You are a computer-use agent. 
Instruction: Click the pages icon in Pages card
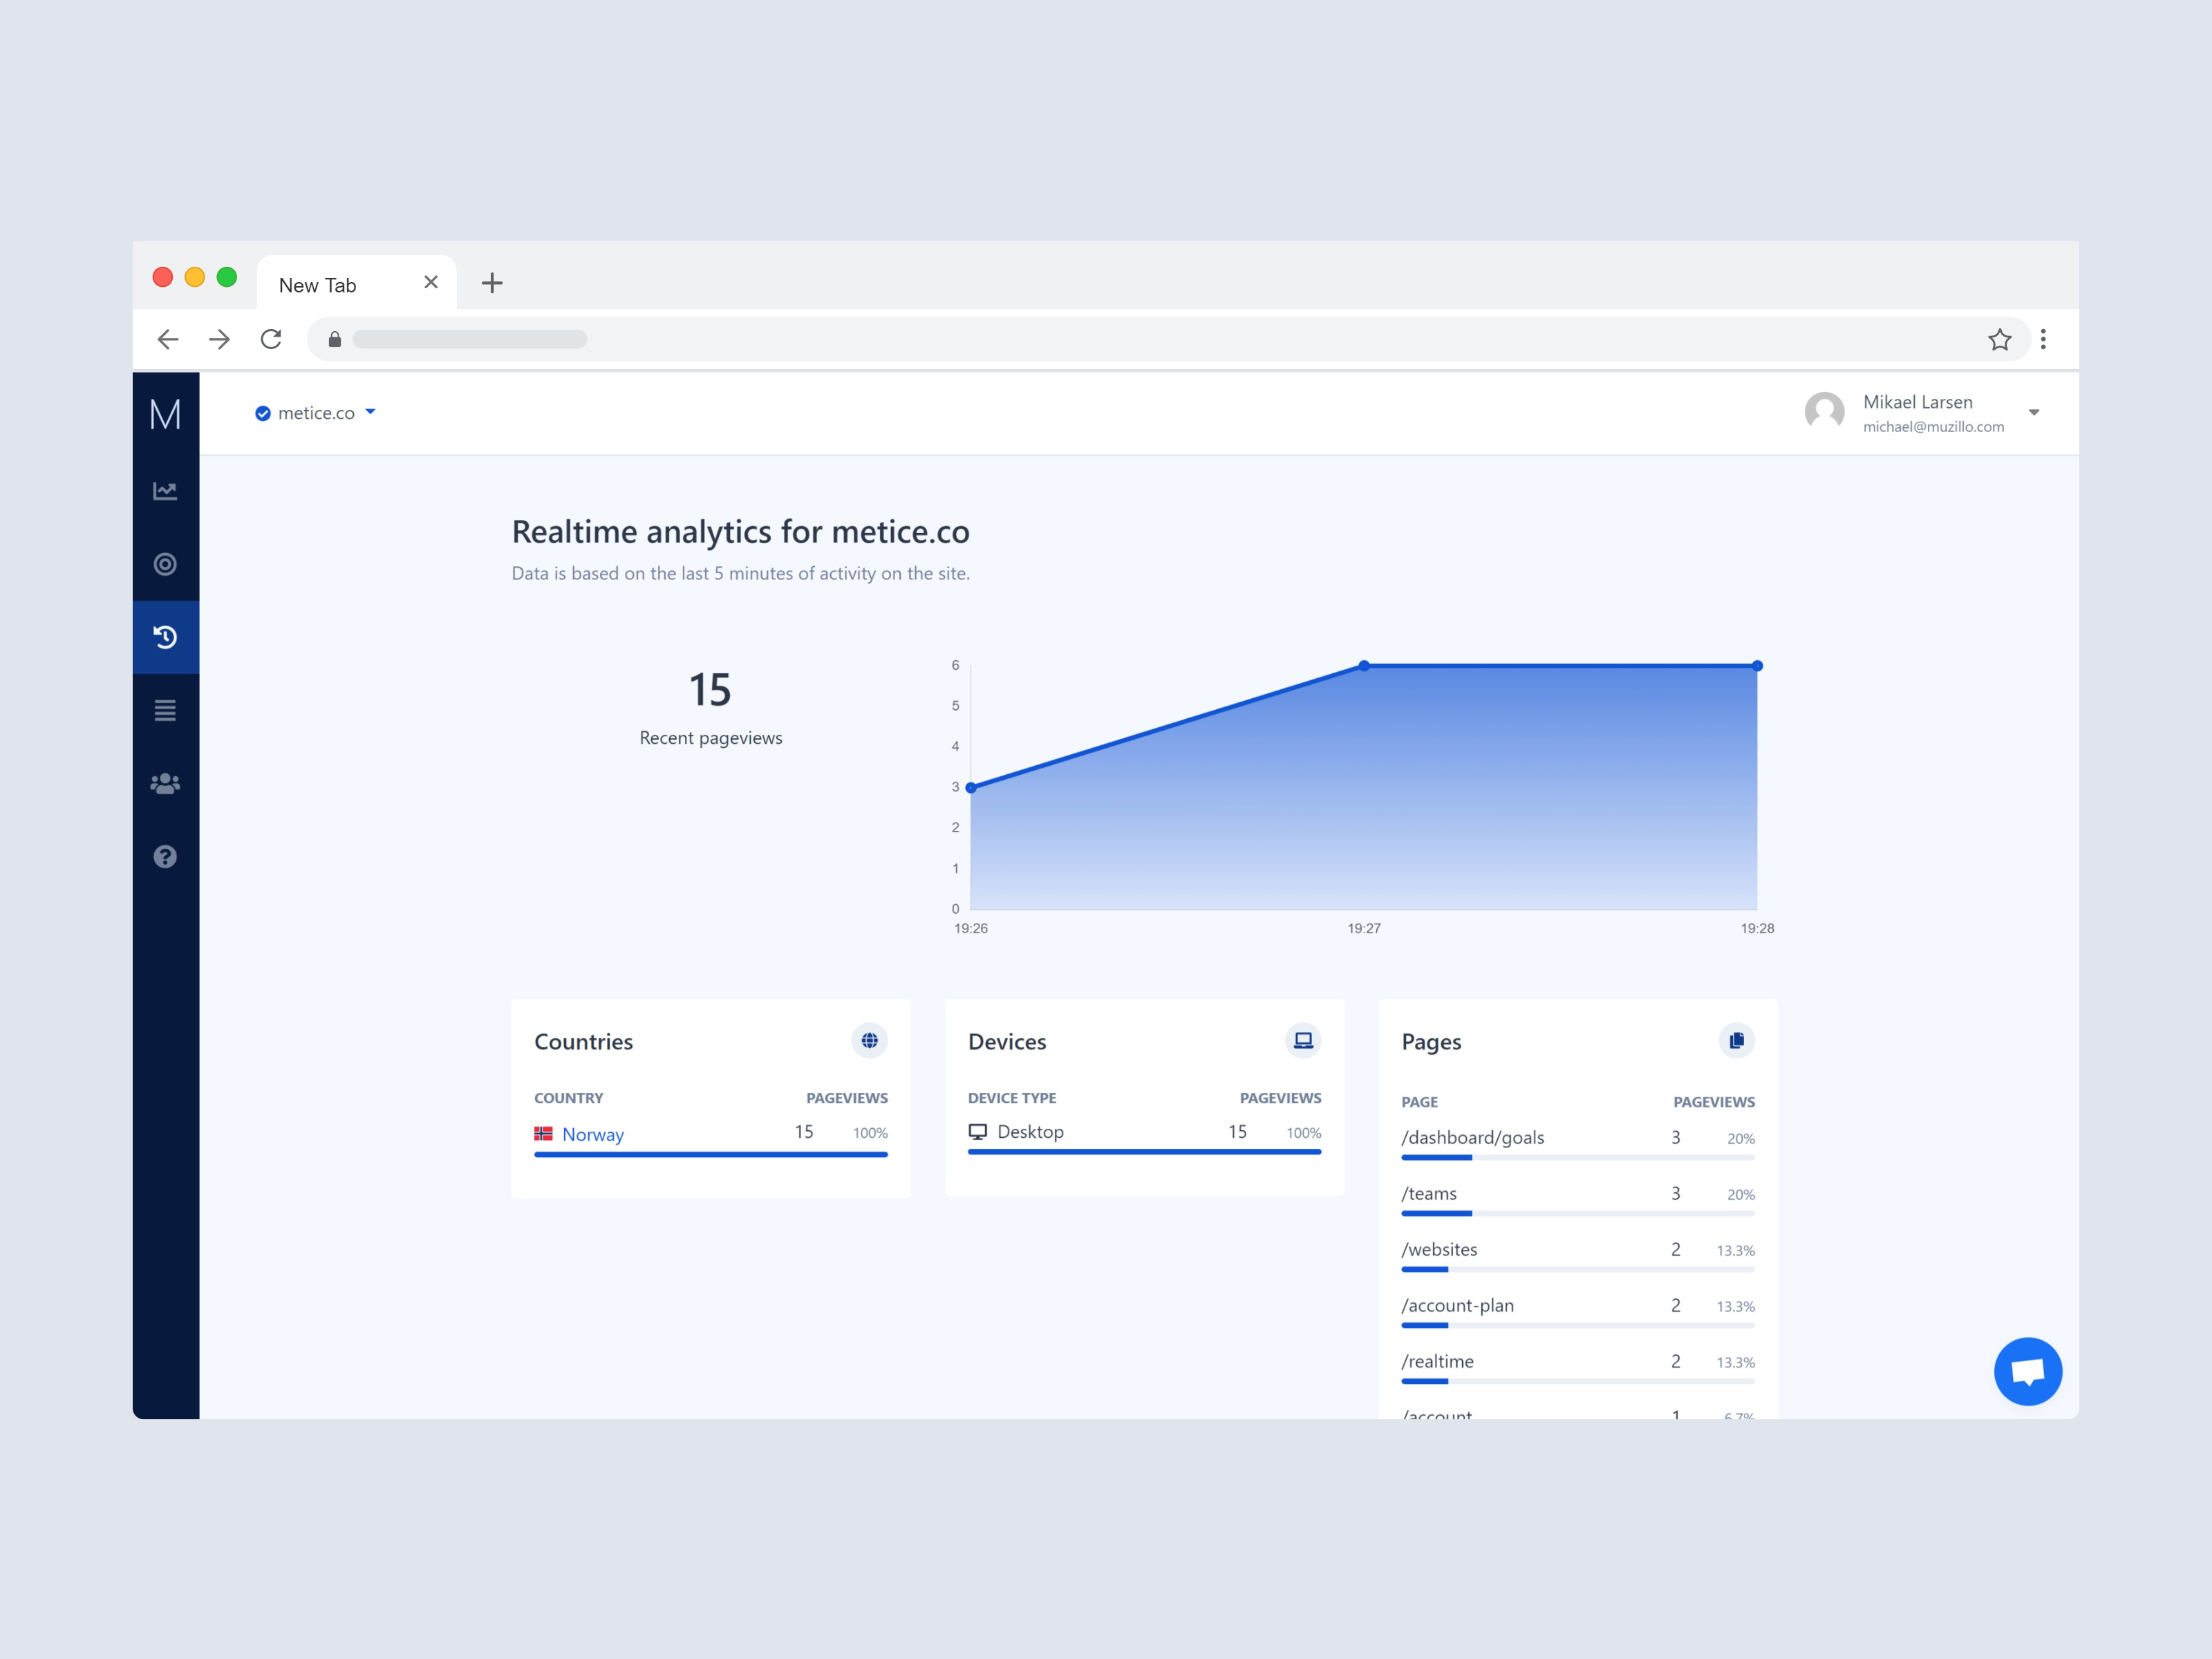[1736, 1041]
